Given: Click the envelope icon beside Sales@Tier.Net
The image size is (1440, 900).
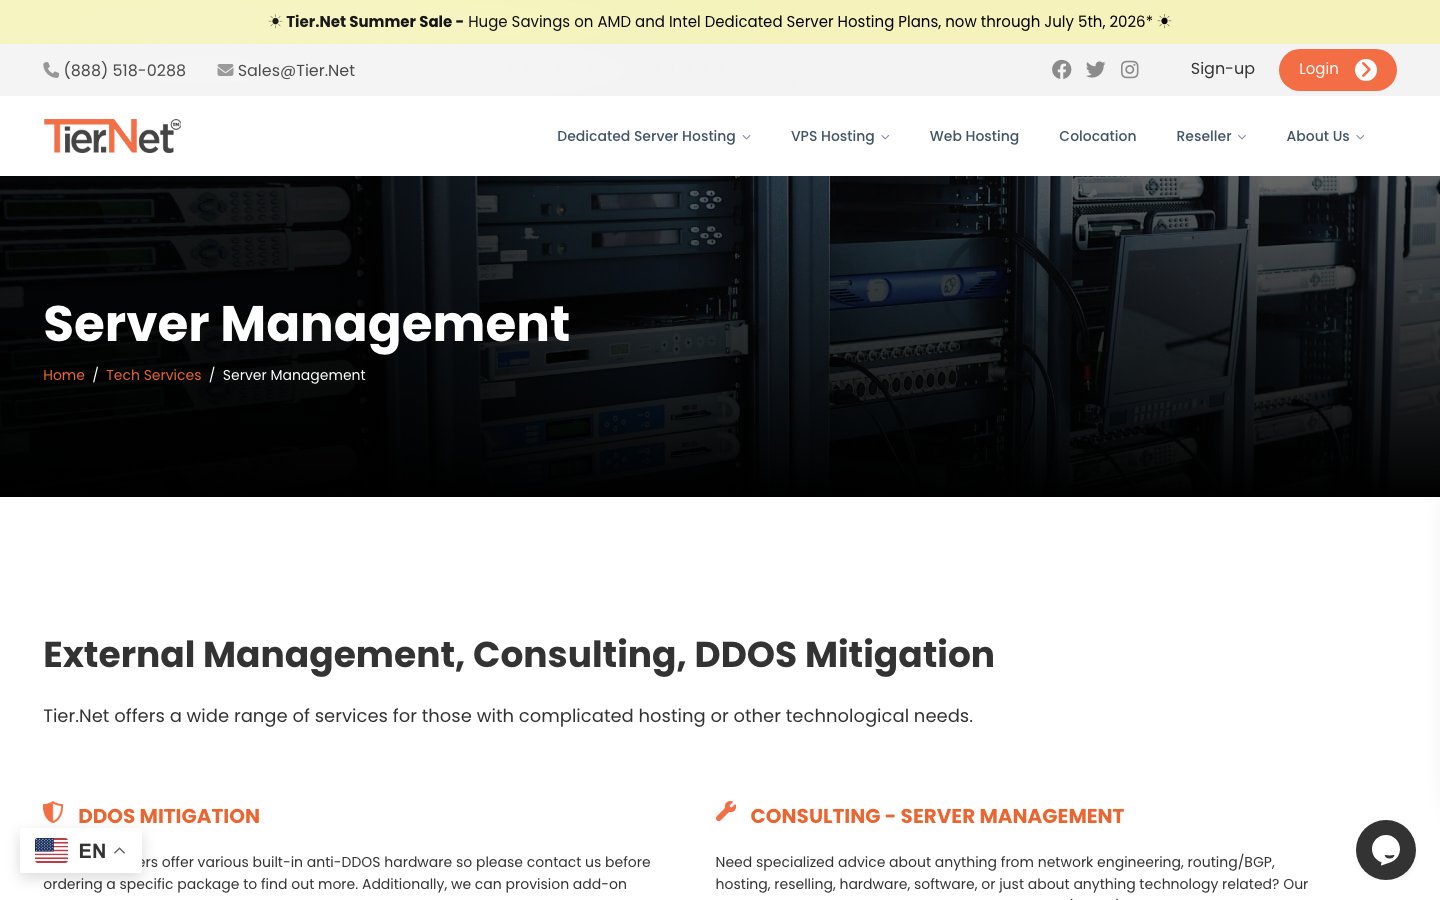Looking at the screenshot, I should coord(226,70).
